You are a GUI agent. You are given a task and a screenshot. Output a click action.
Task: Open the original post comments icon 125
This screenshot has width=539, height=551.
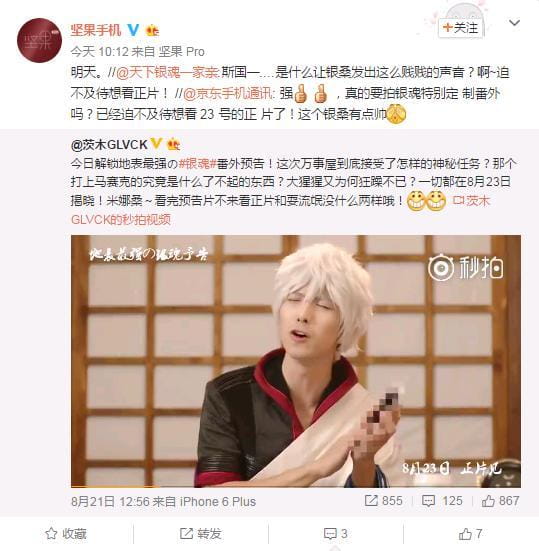[x=442, y=501]
